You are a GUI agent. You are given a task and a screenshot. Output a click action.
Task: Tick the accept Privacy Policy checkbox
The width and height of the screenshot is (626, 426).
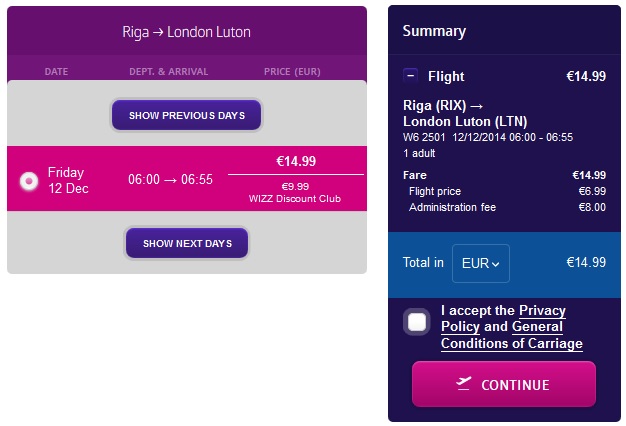(417, 322)
